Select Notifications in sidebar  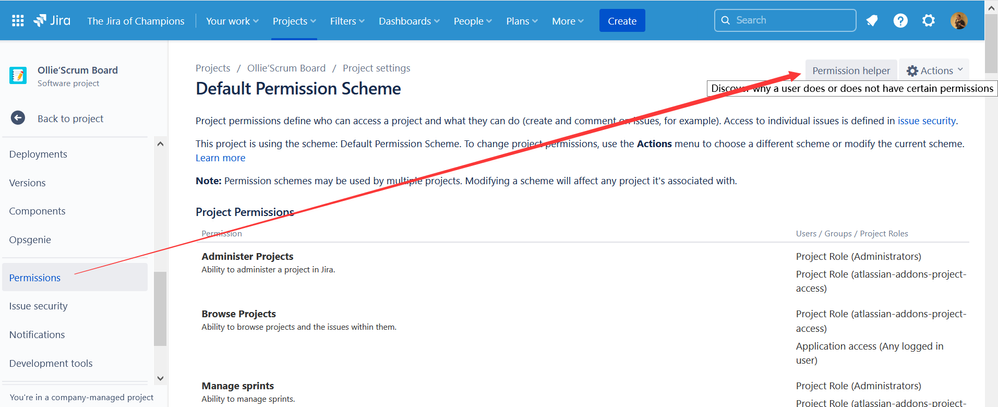point(37,334)
